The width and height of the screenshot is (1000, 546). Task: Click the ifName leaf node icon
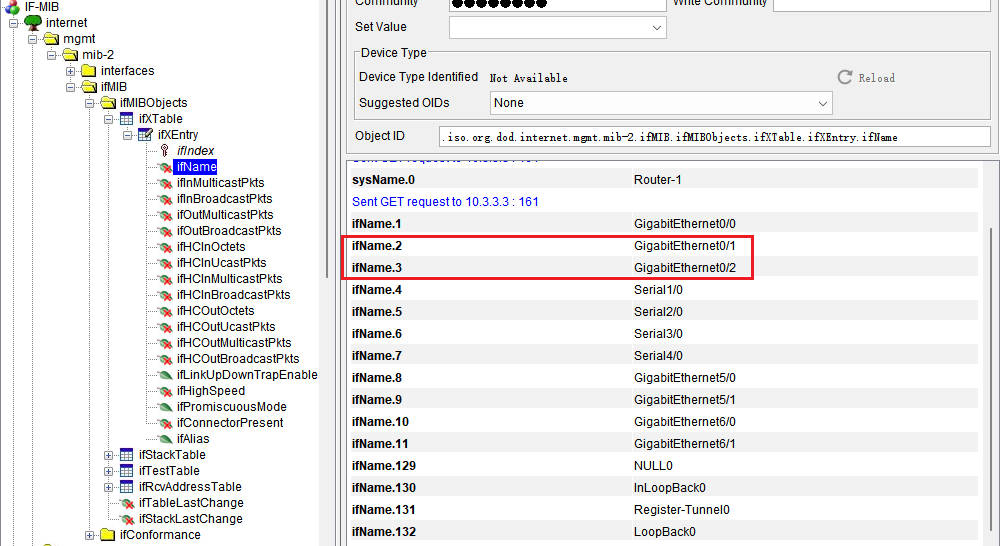165,167
